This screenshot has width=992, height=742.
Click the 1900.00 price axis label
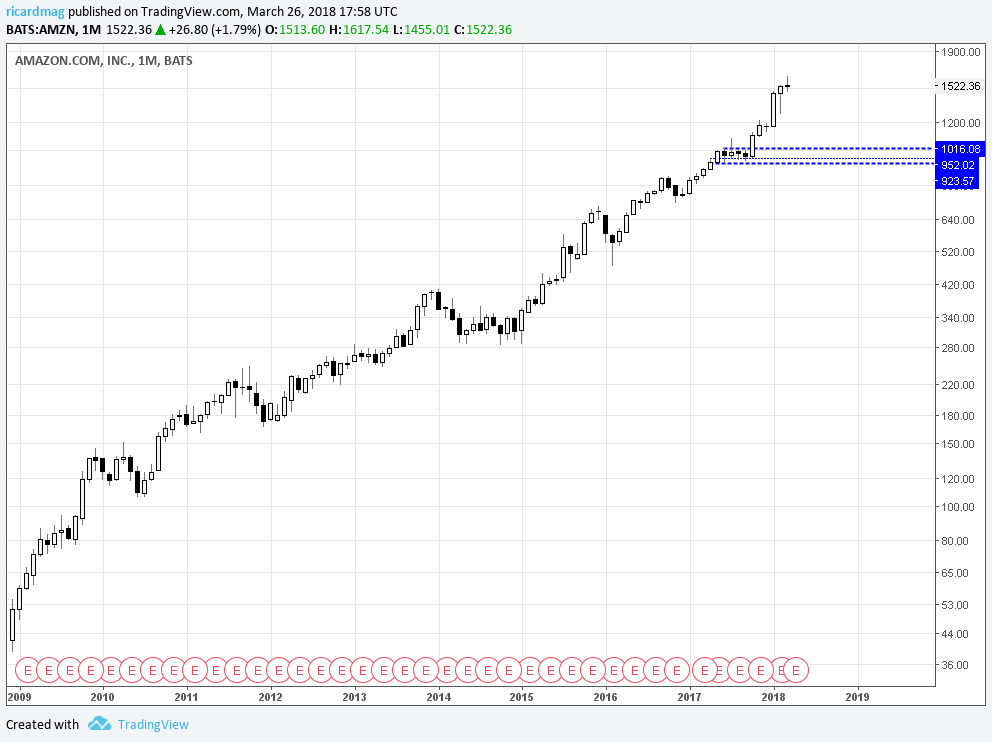pos(960,52)
